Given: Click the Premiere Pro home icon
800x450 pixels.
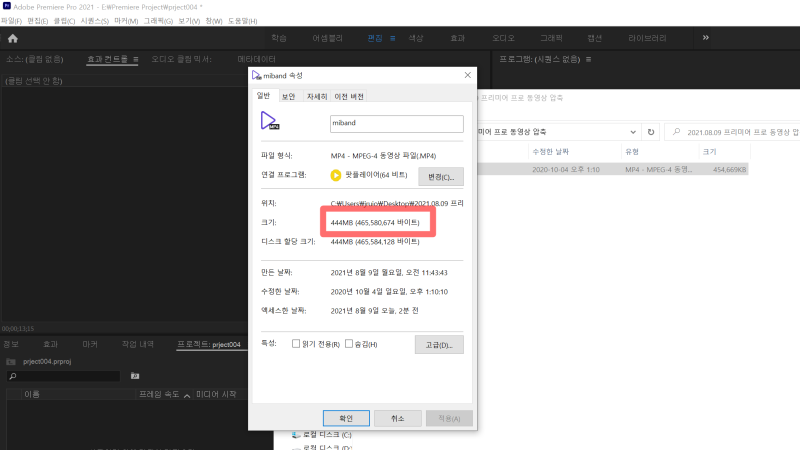Looking at the screenshot, I should pyautogui.click(x=13, y=38).
